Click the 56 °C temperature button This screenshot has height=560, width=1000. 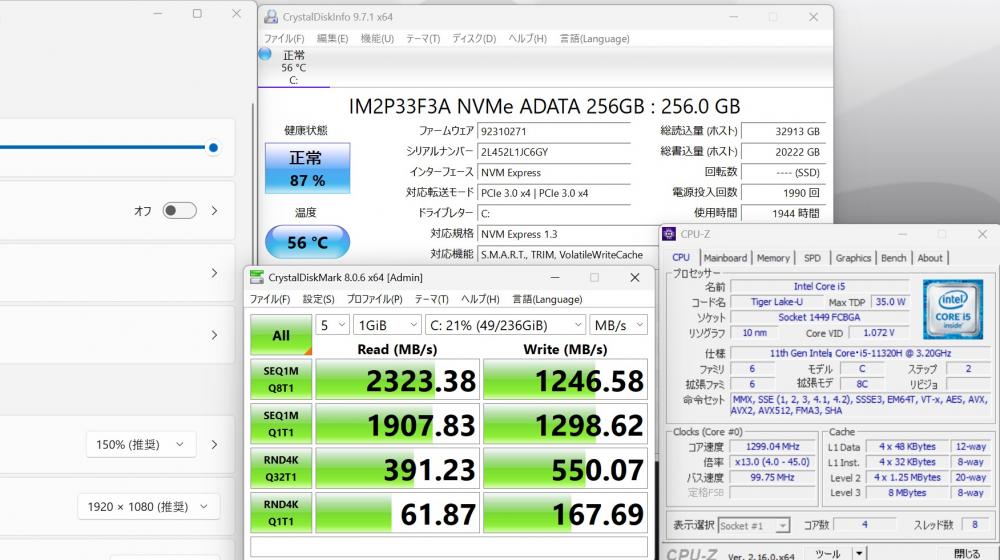pyautogui.click(x=307, y=242)
